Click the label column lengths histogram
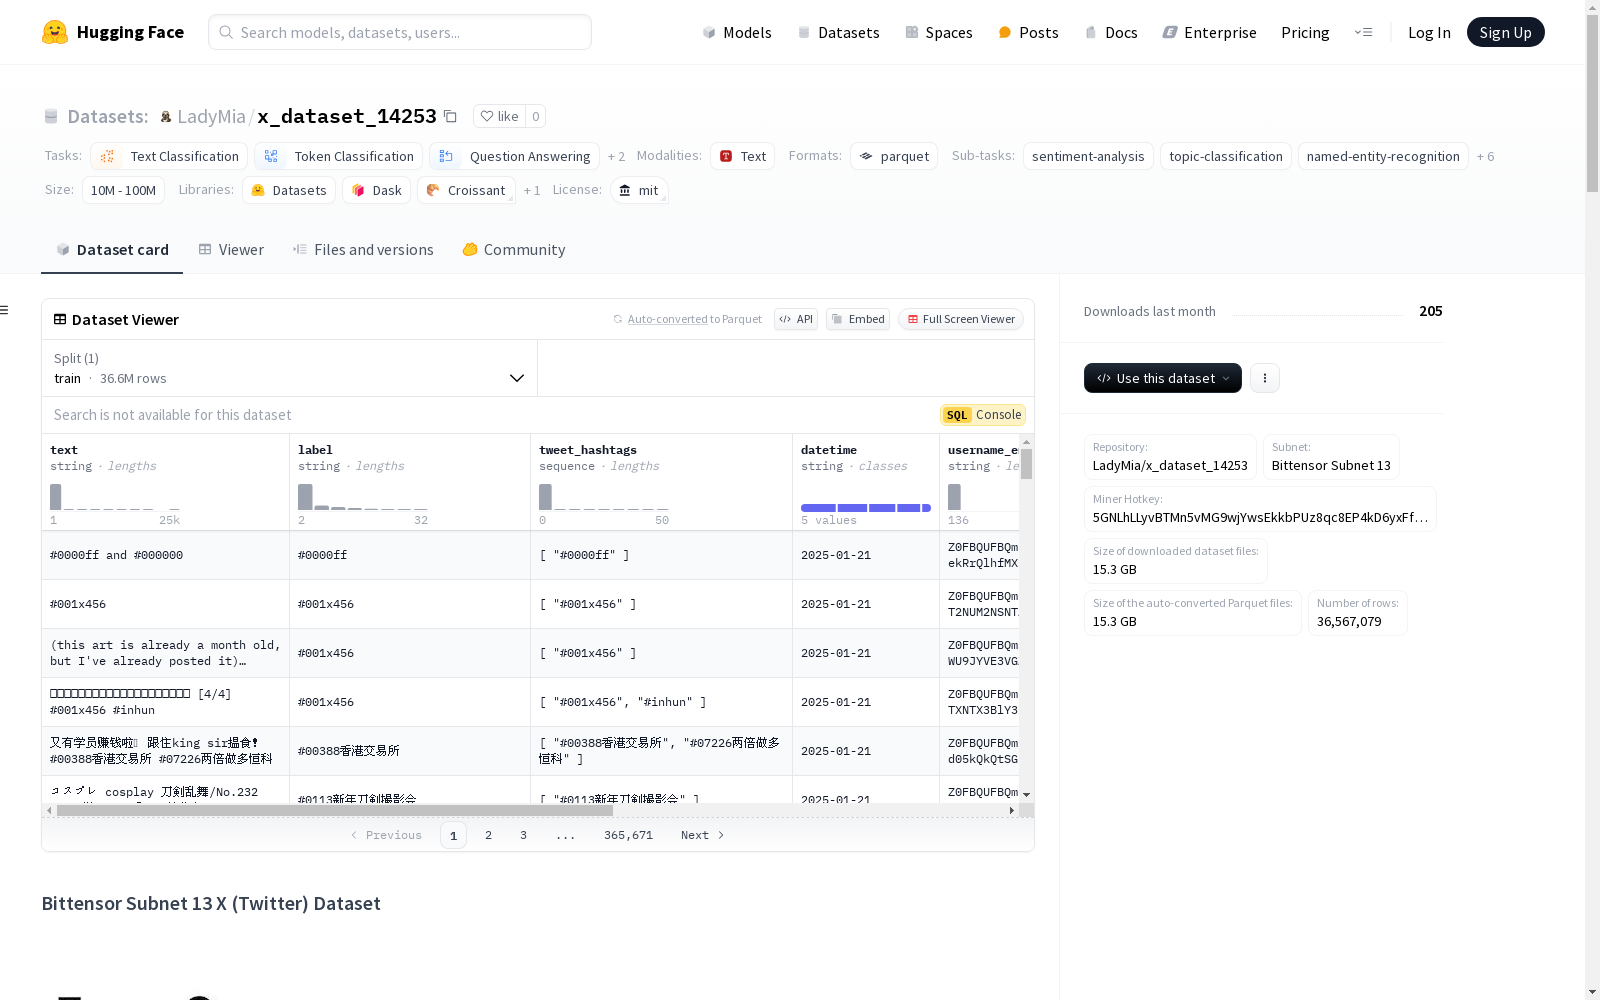Screen dimensions: 1600x1000 363,497
